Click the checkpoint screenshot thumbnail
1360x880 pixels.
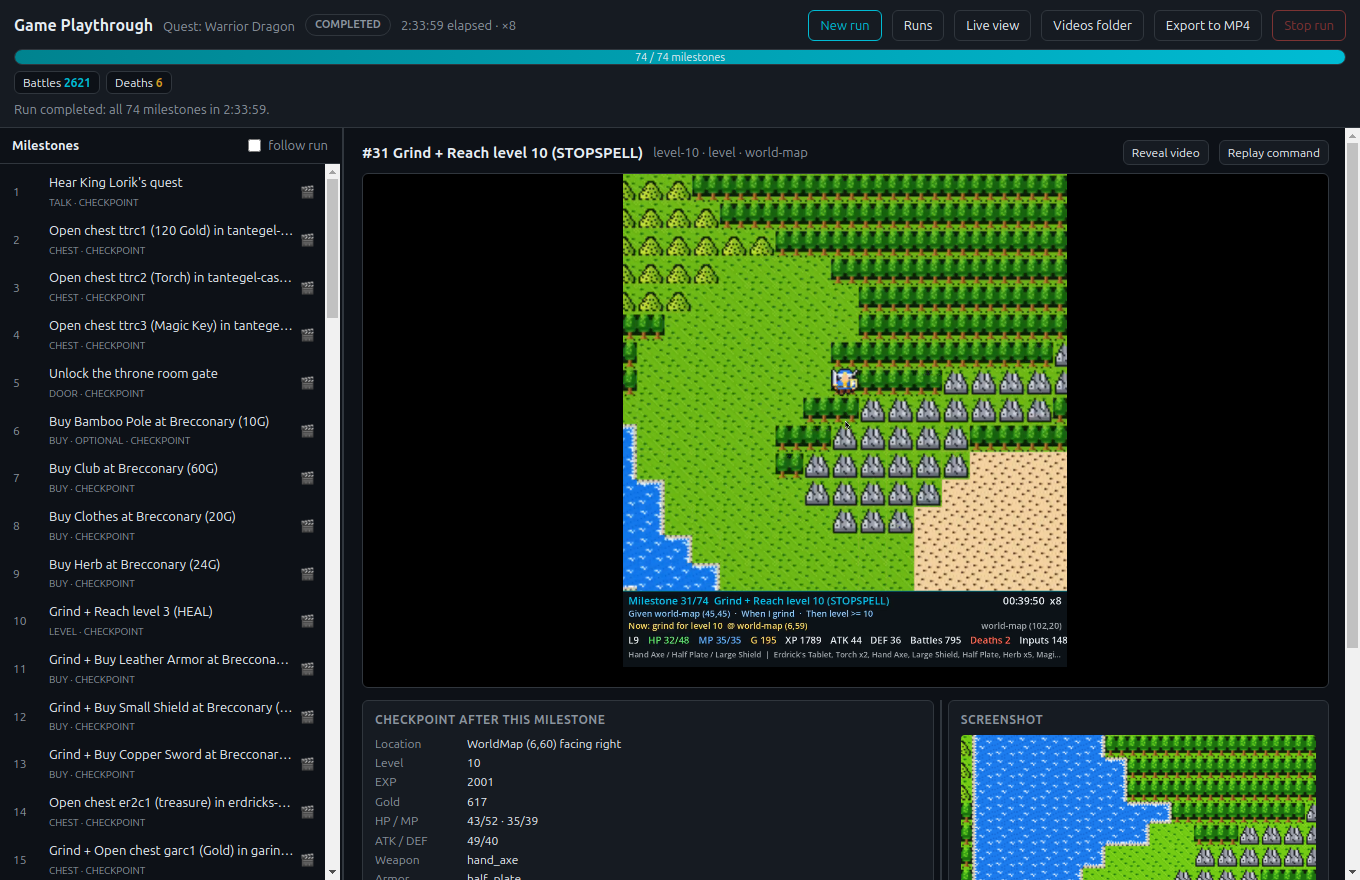1138,808
